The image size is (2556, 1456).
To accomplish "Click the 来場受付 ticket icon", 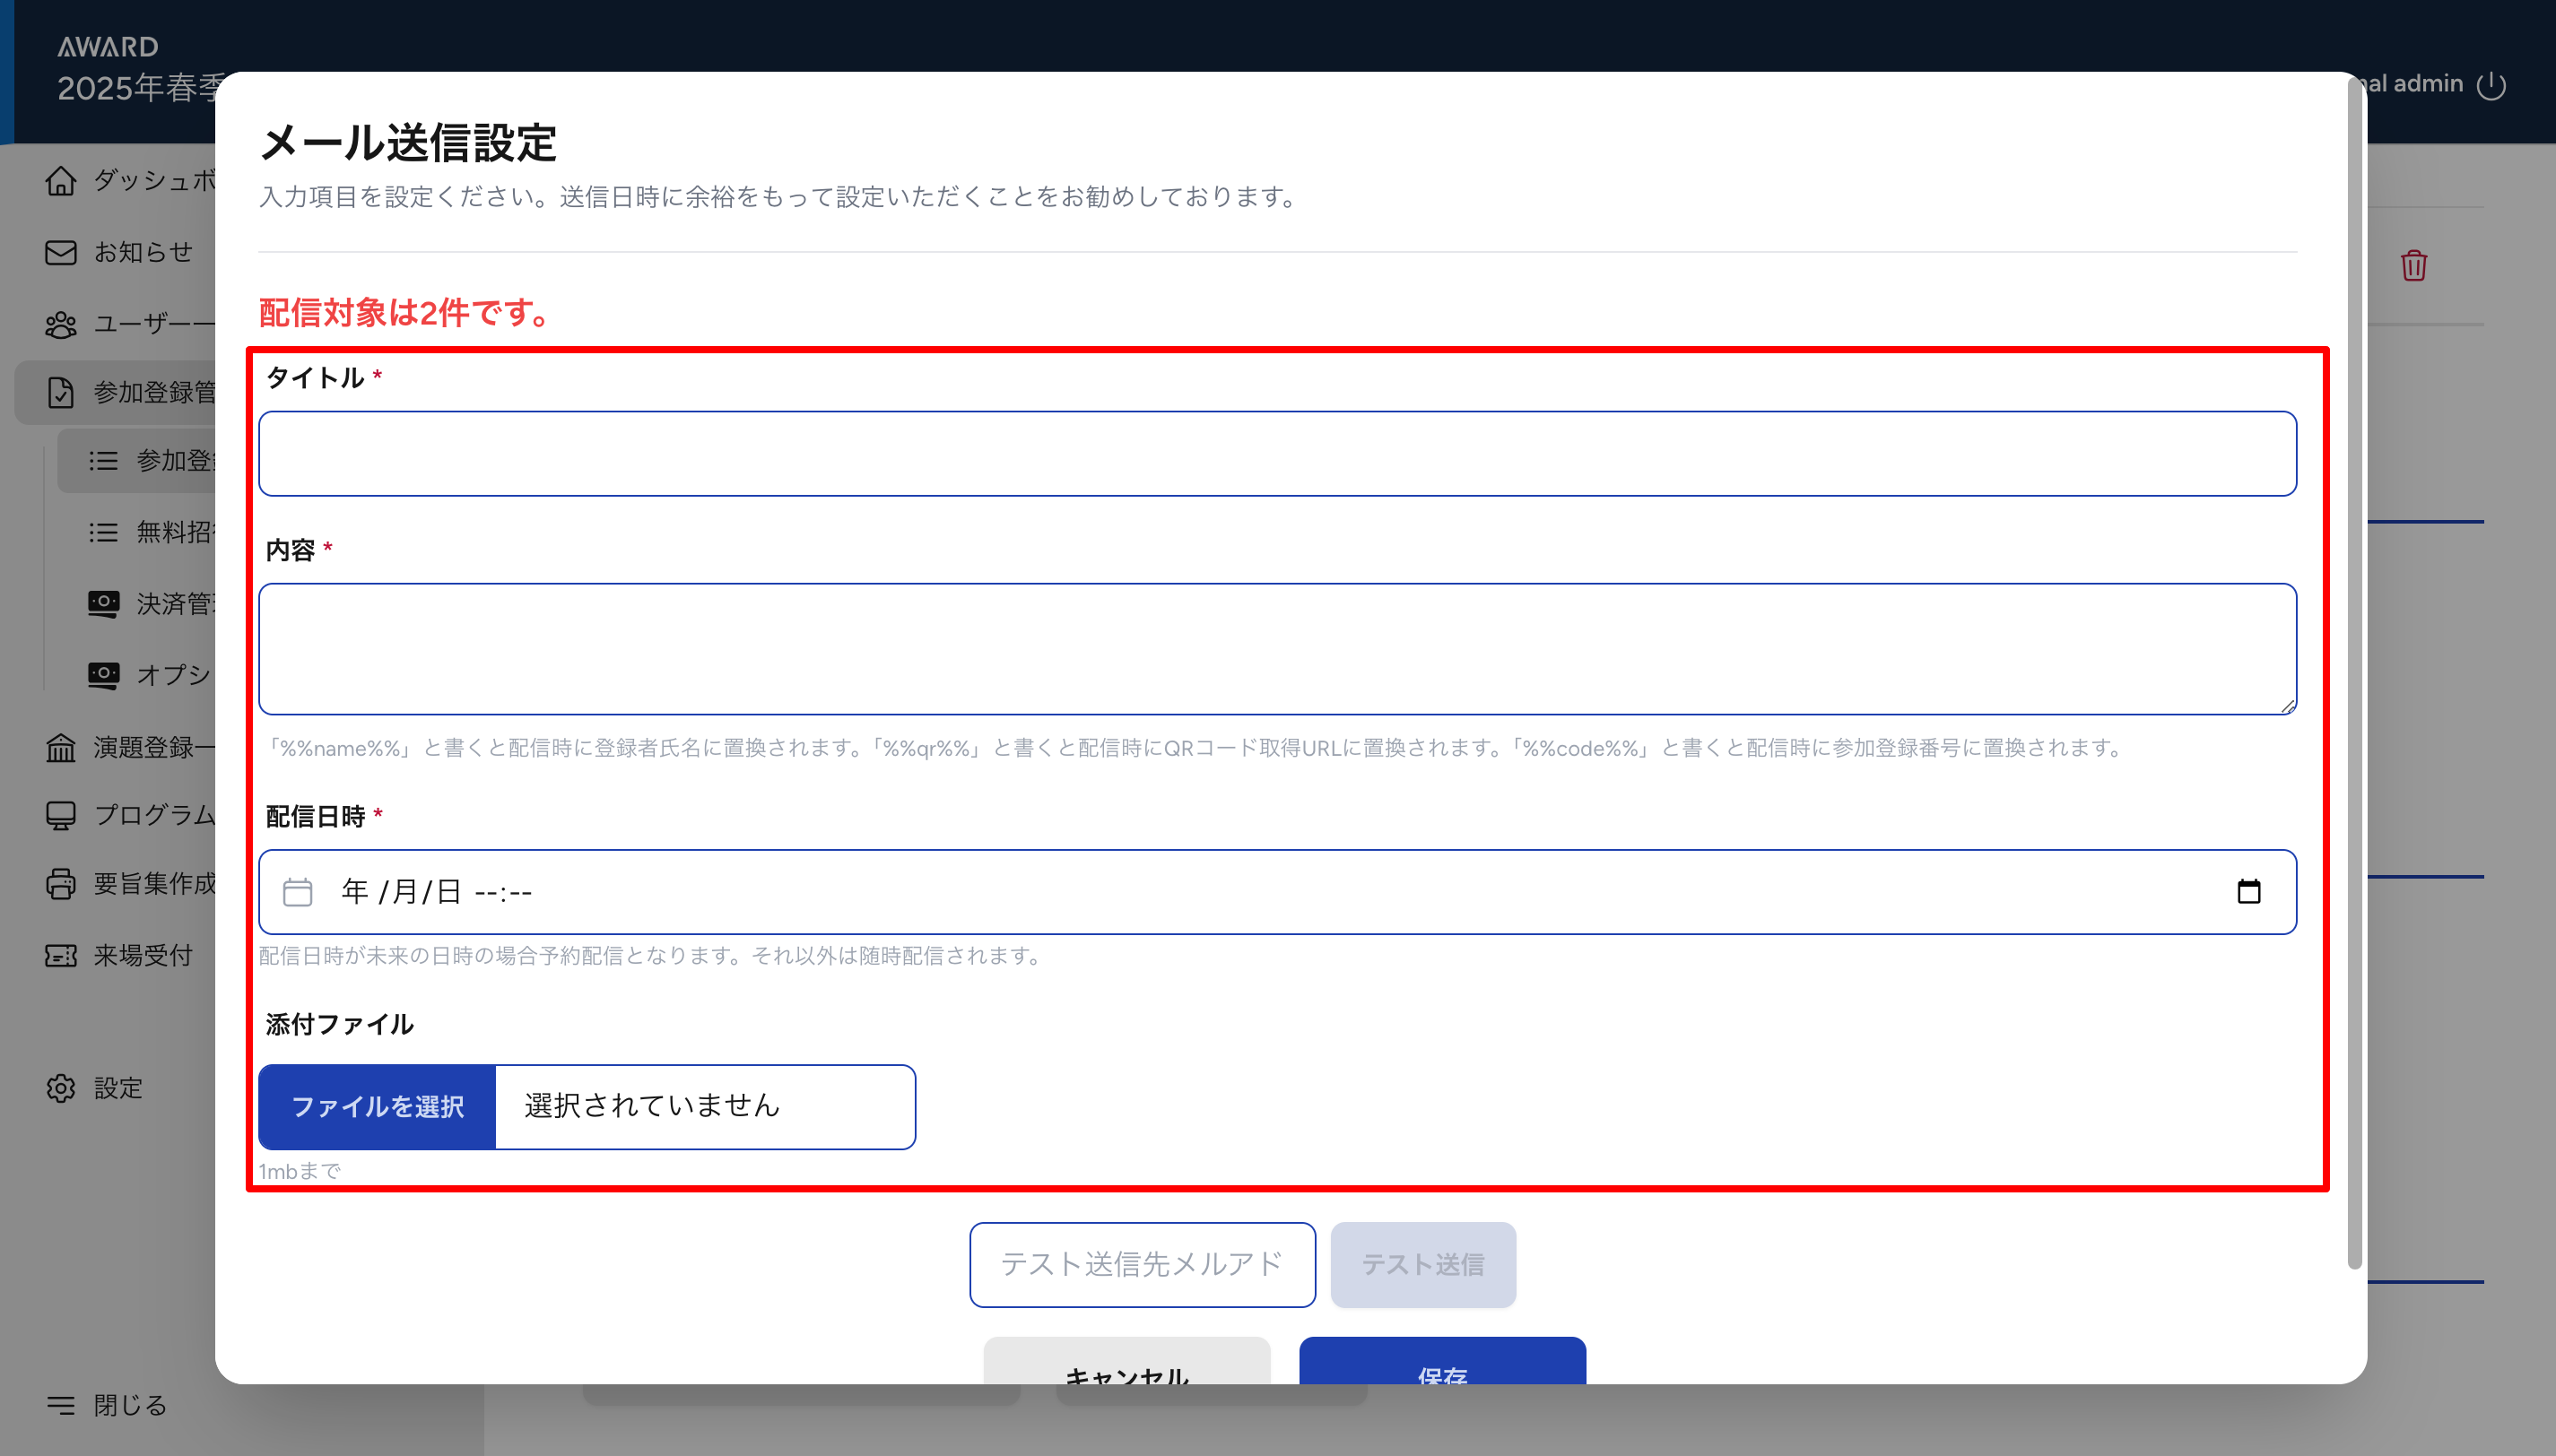I will pyautogui.click(x=61, y=956).
